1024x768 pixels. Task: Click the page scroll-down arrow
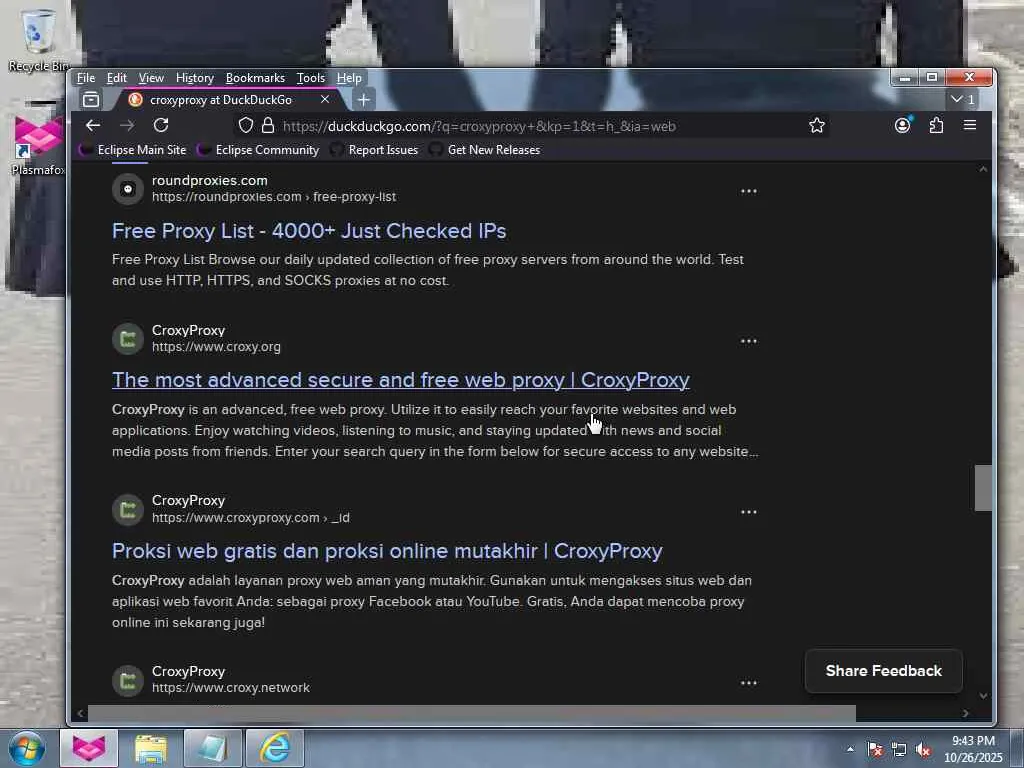(983, 696)
